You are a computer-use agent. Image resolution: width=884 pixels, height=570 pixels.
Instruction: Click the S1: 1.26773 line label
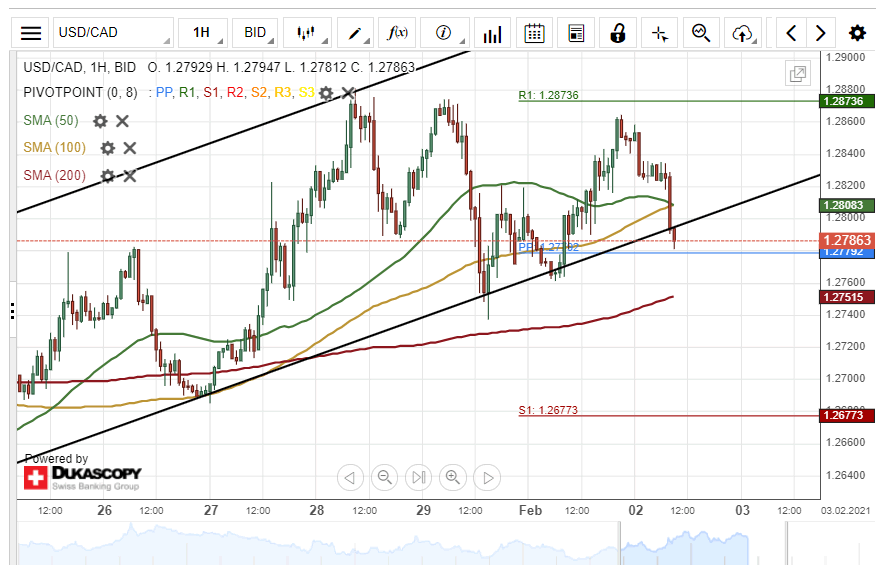(549, 410)
